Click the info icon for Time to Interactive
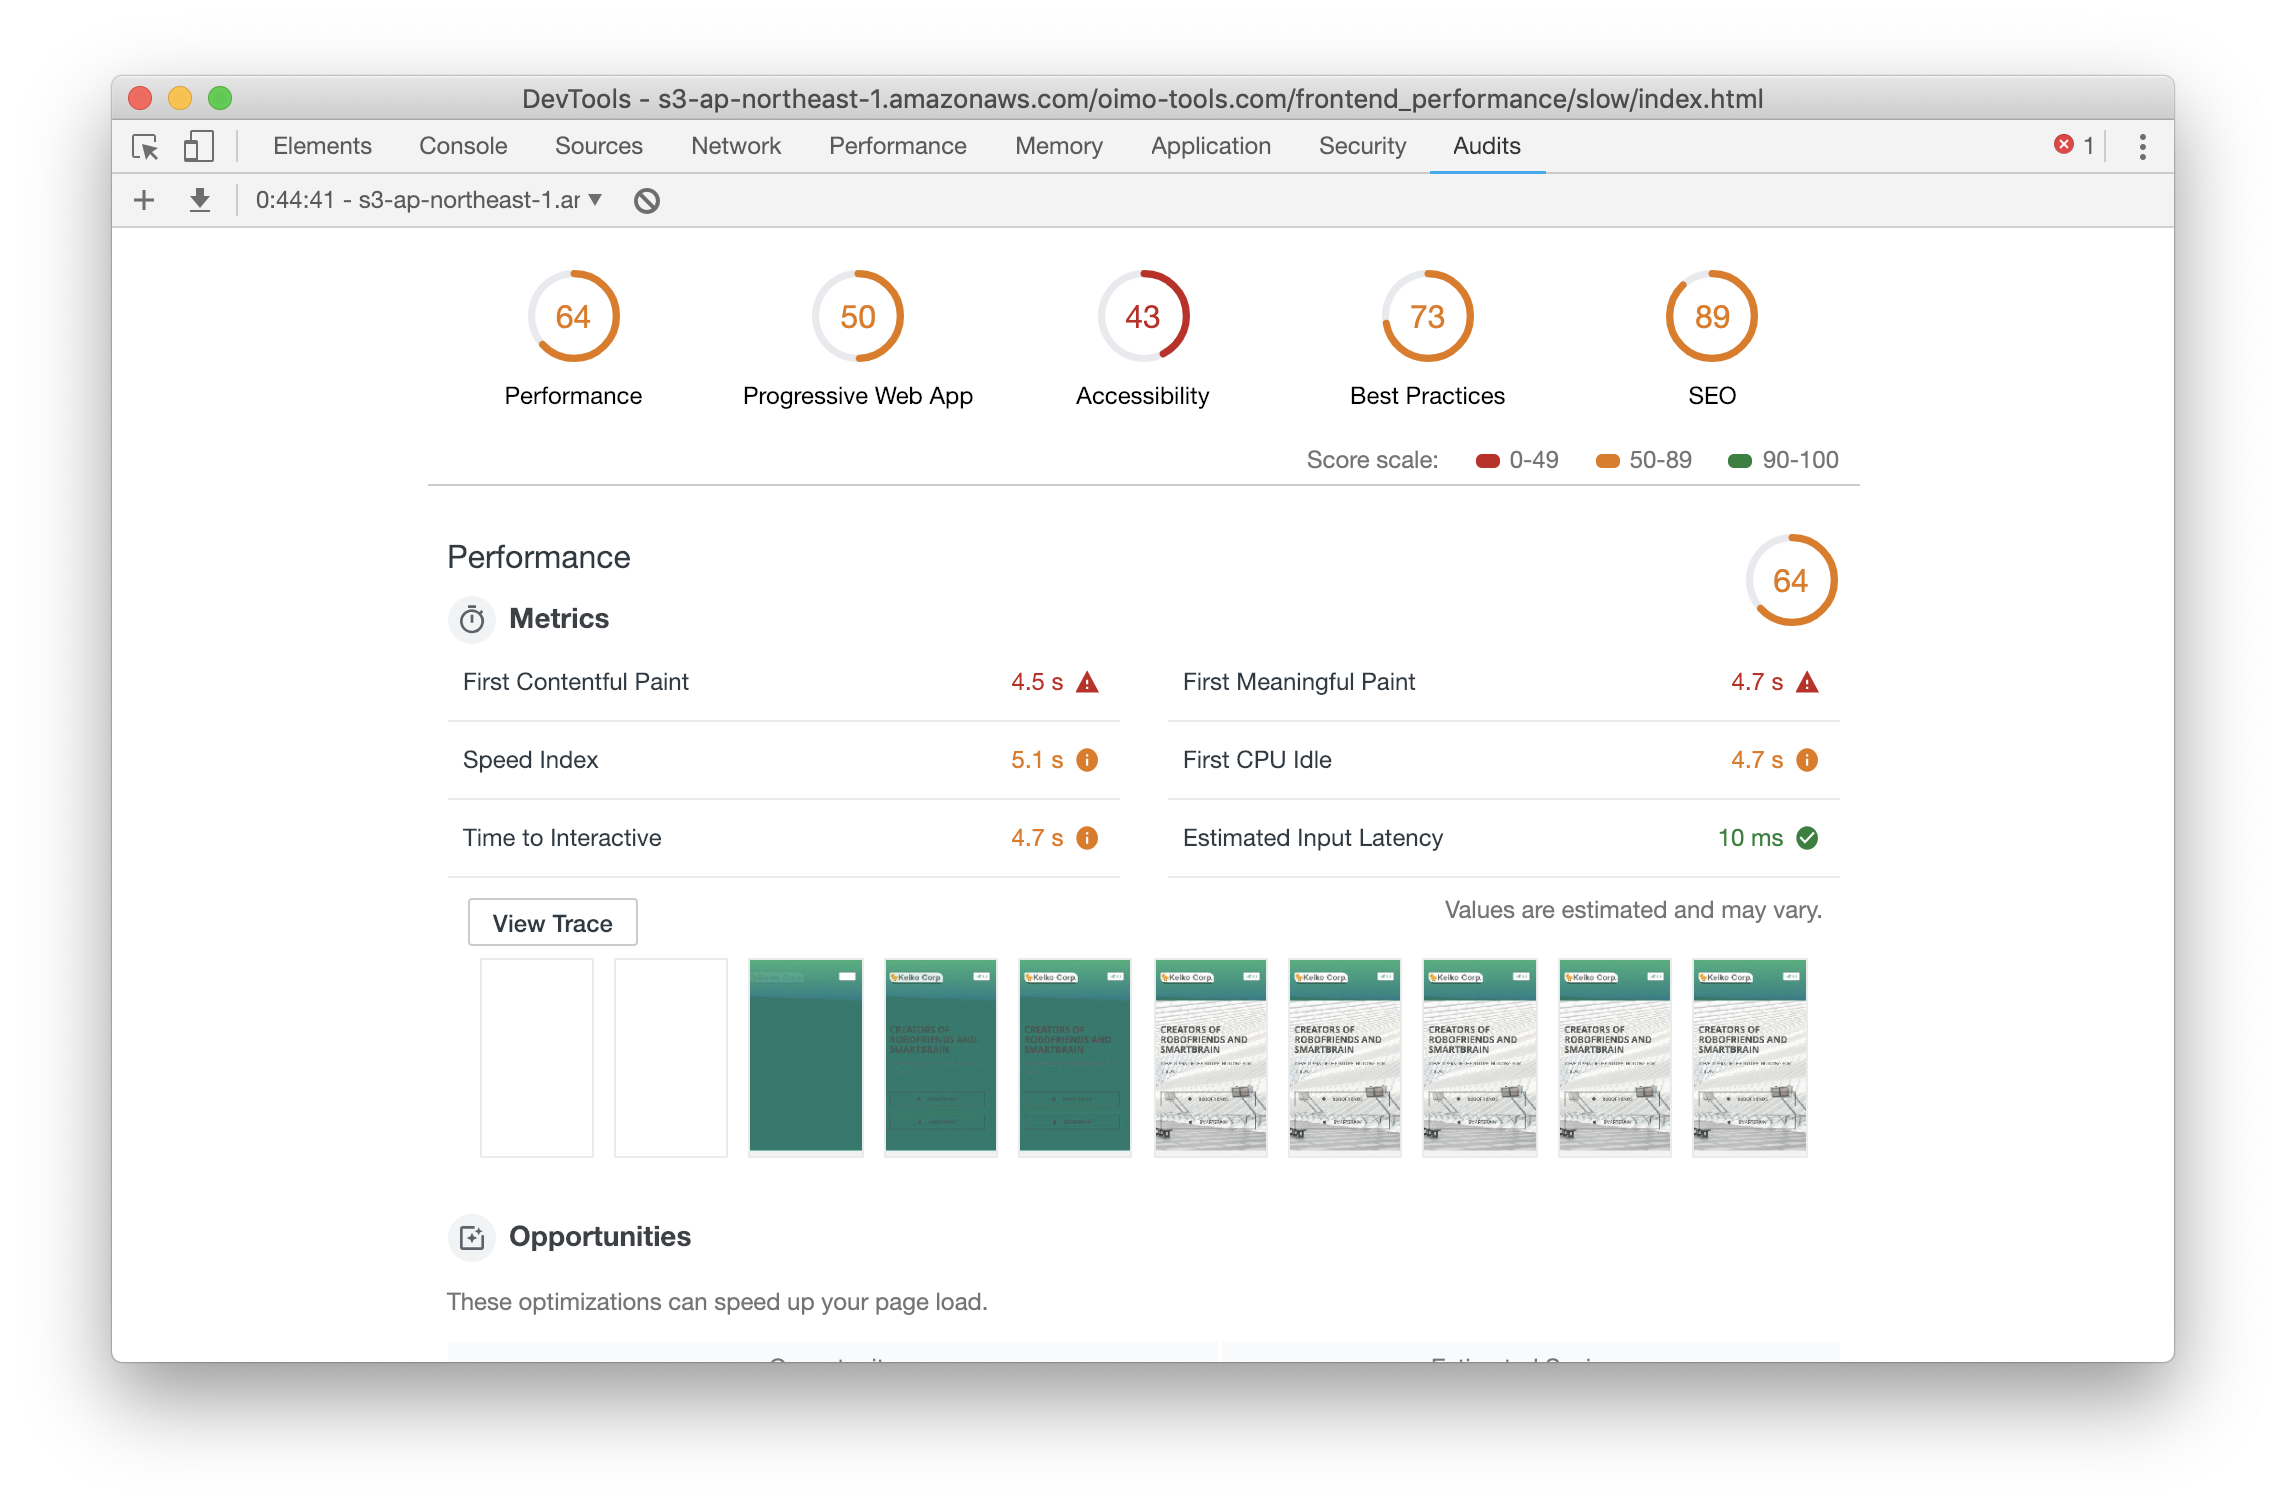 coord(1087,838)
